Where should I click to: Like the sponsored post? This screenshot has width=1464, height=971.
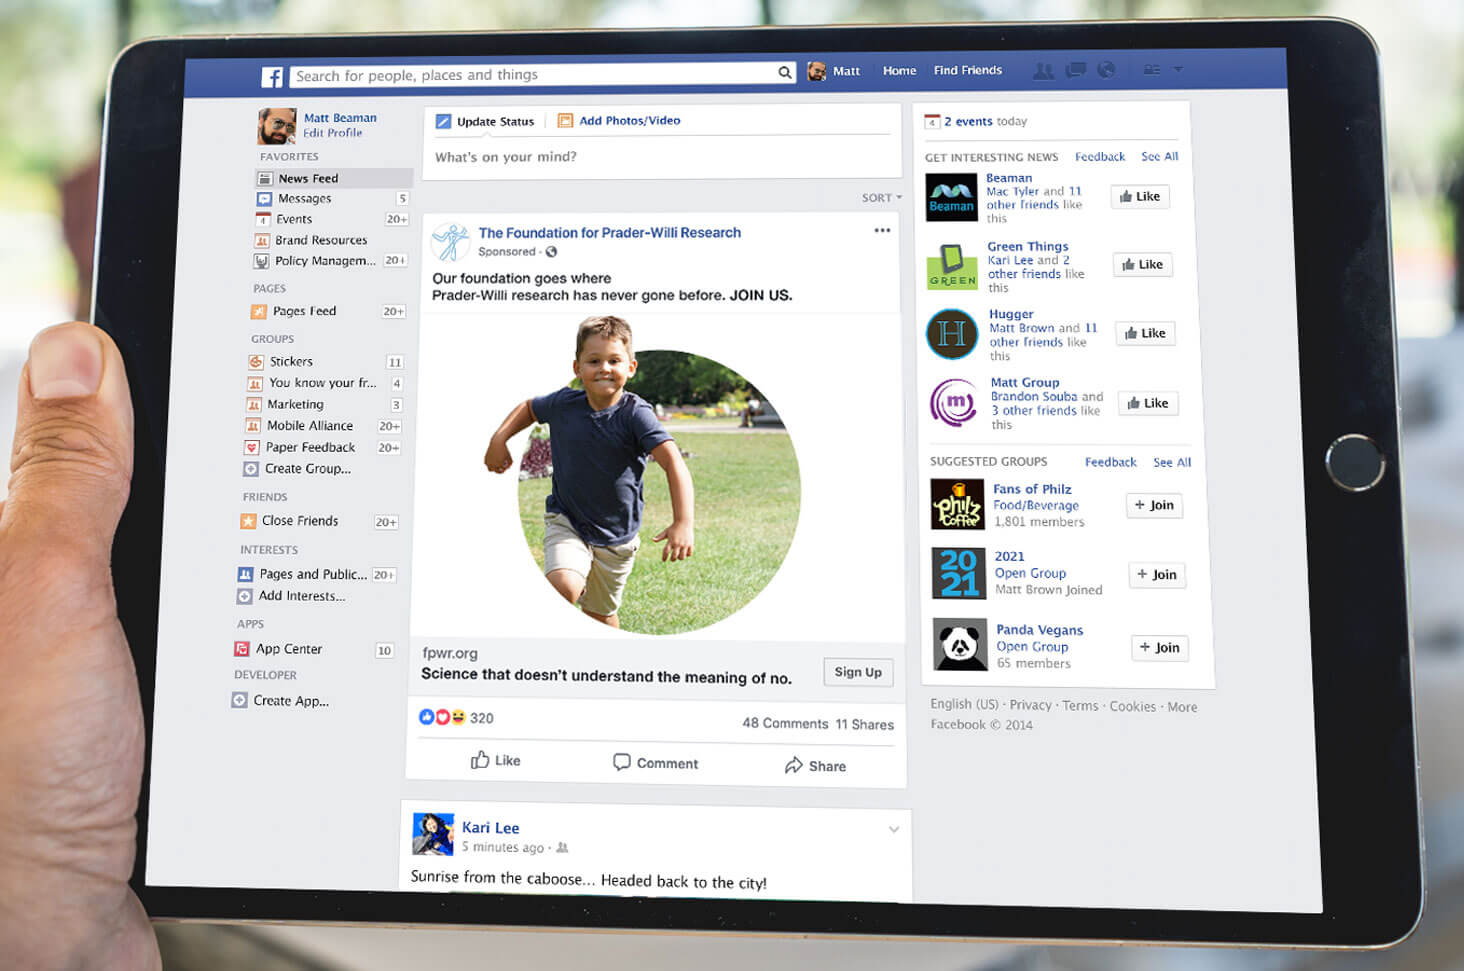496,760
